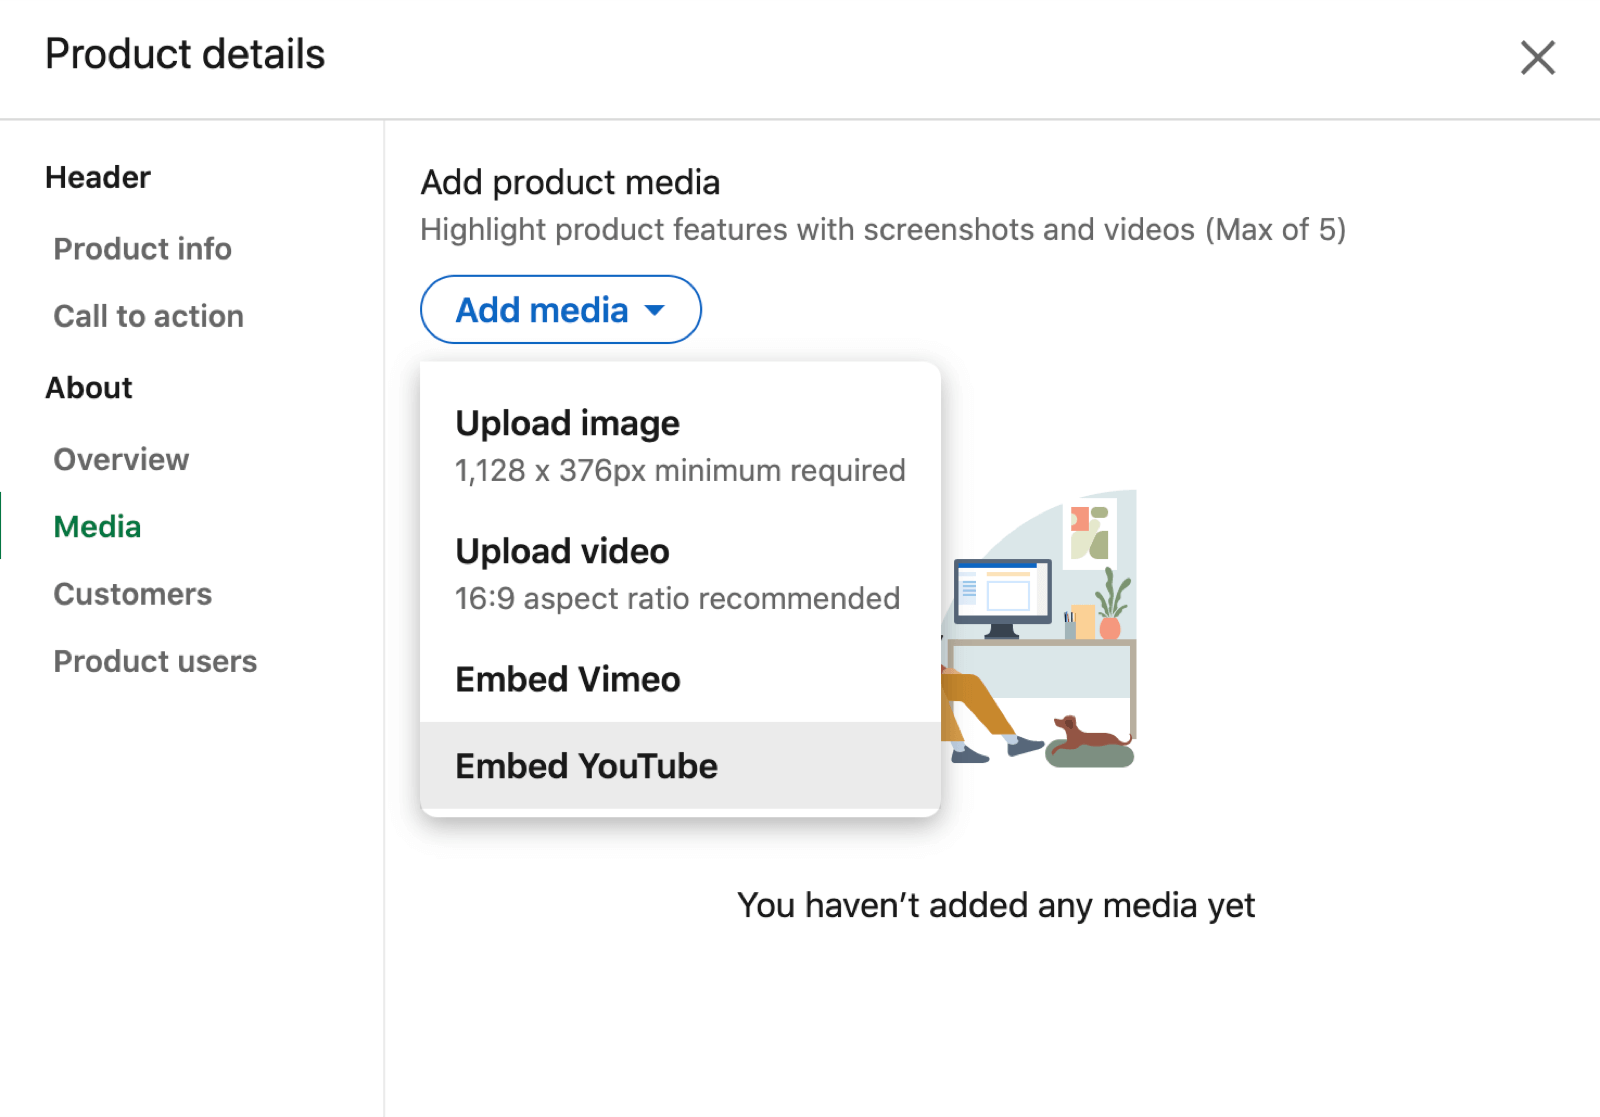Select the Header section heading
The width and height of the screenshot is (1600, 1117).
pyautogui.click(x=97, y=177)
